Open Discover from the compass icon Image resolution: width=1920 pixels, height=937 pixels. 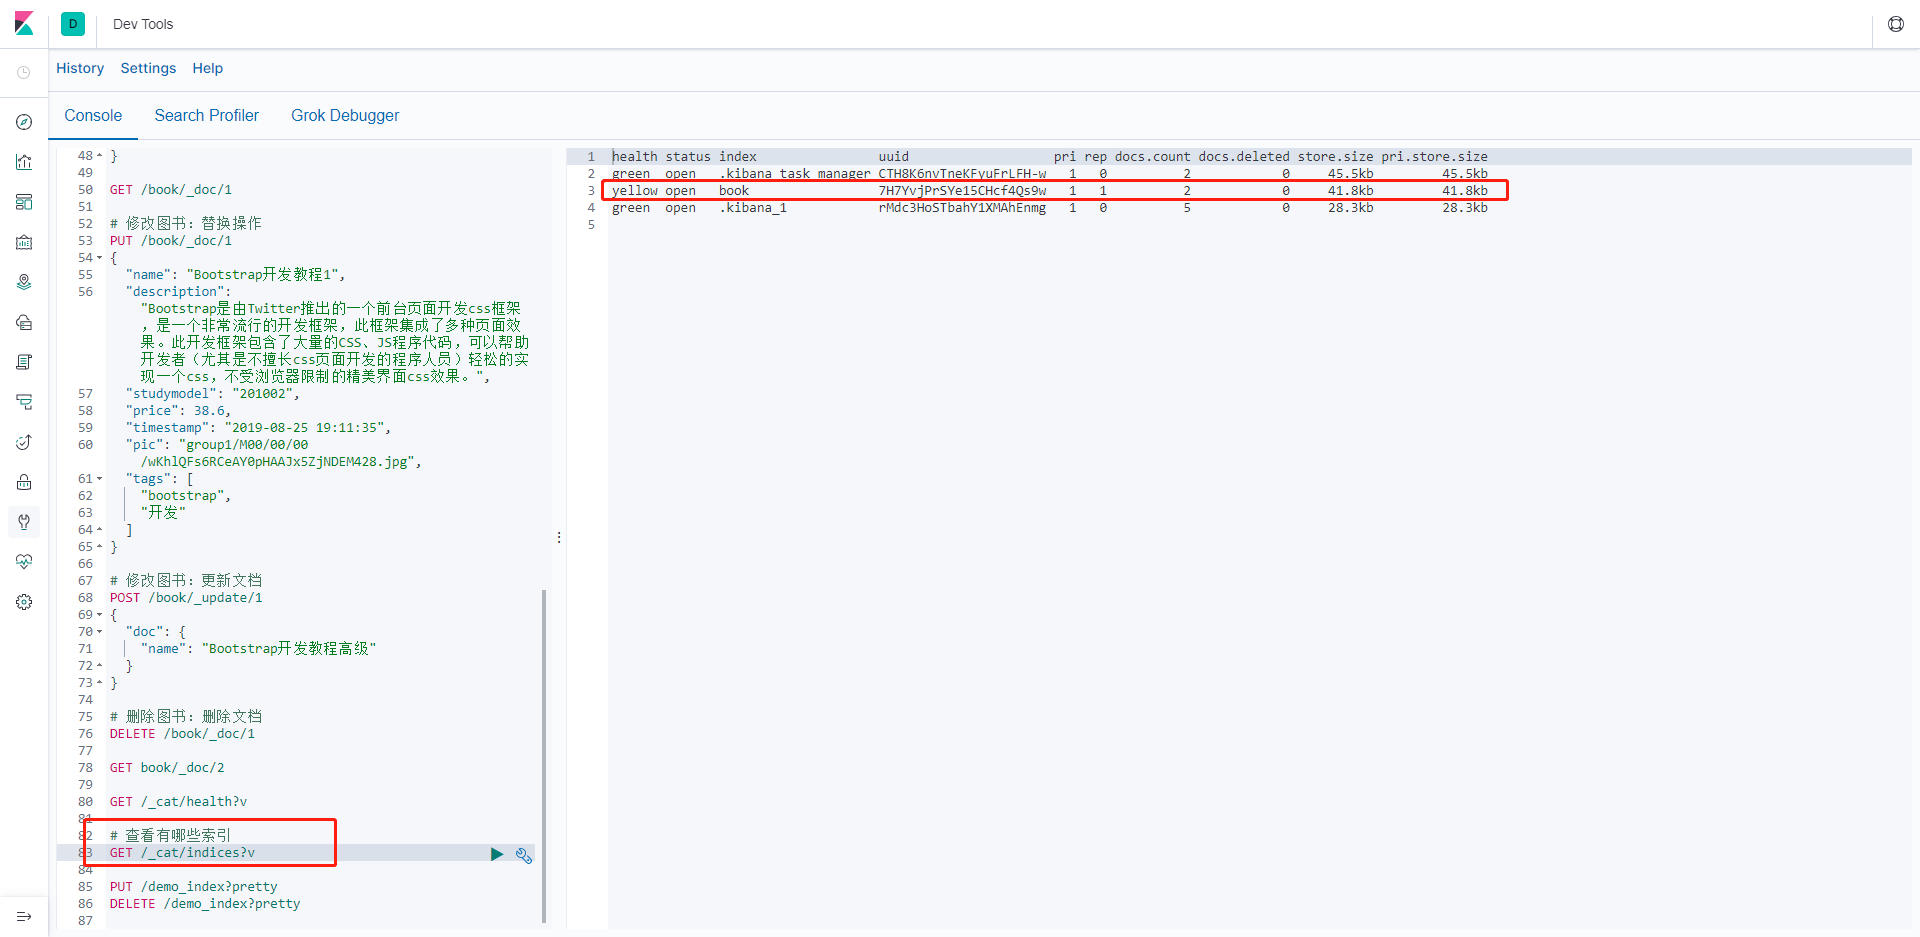coord(24,122)
